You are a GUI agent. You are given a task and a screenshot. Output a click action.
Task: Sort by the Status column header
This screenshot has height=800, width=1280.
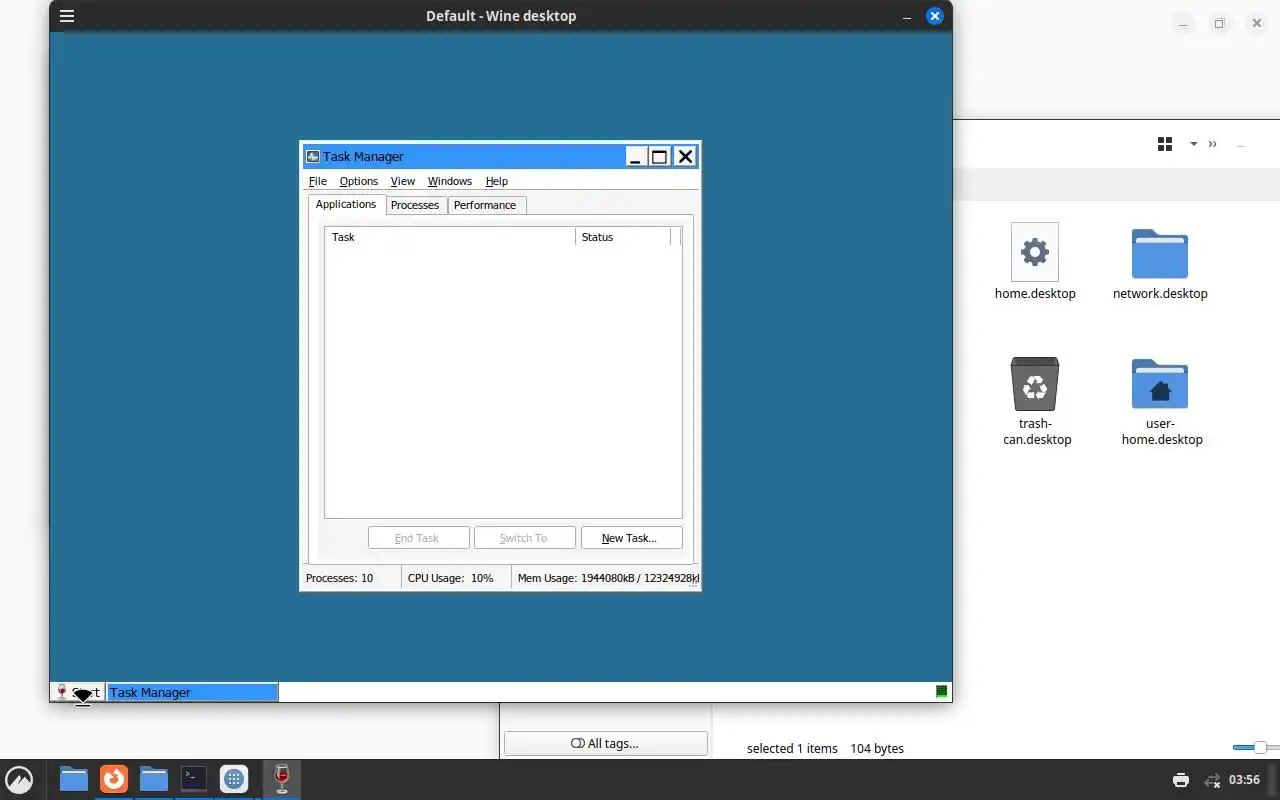(x=623, y=237)
